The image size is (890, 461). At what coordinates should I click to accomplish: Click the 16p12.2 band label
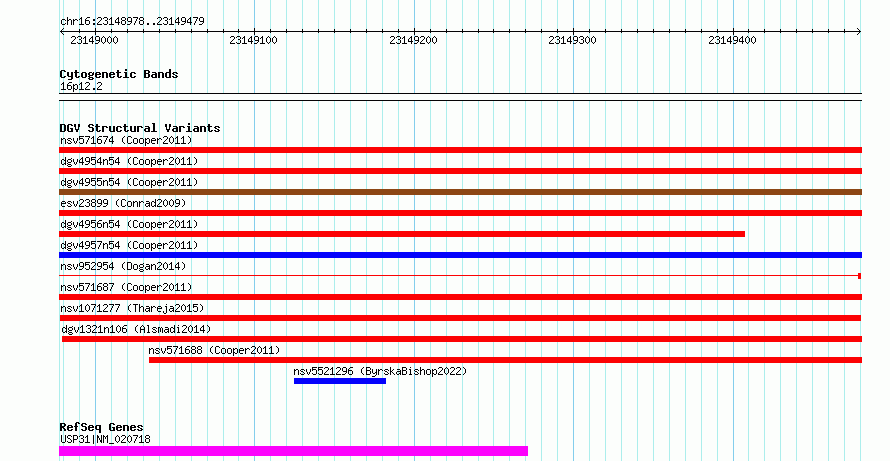(81, 87)
